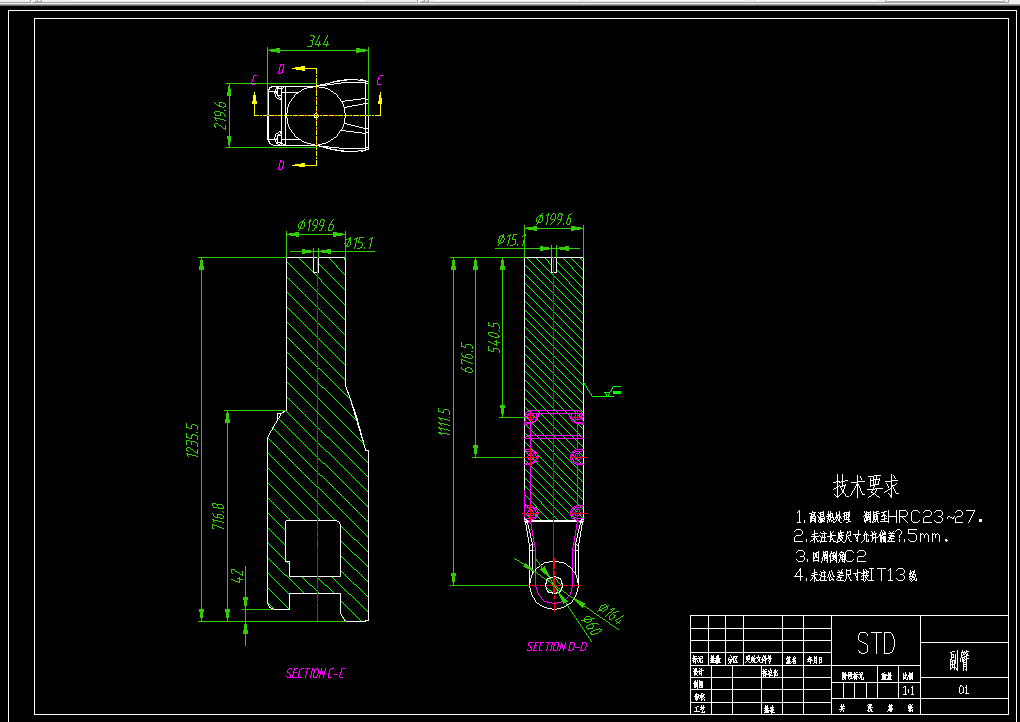1020x722 pixels.
Task: Click the 副臂 part name cell
Action: [960, 661]
